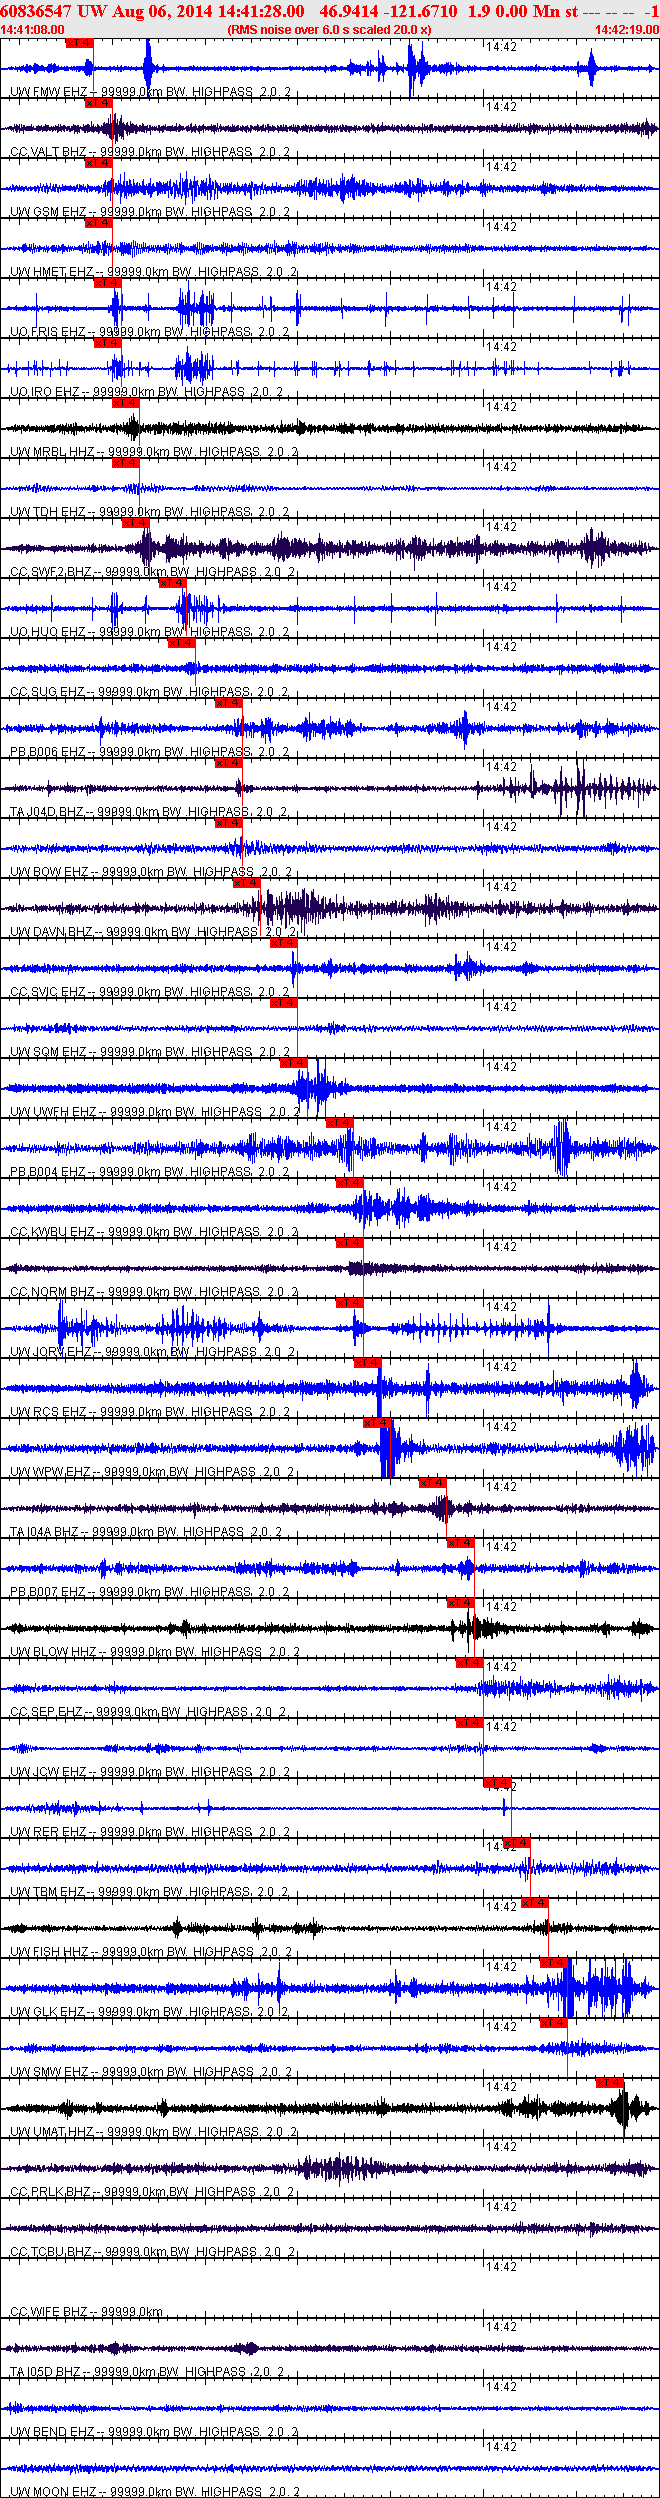The height and width of the screenshot is (2498, 660).
Task: Click the UW FMW EHZ station label
Action: pos(150,92)
